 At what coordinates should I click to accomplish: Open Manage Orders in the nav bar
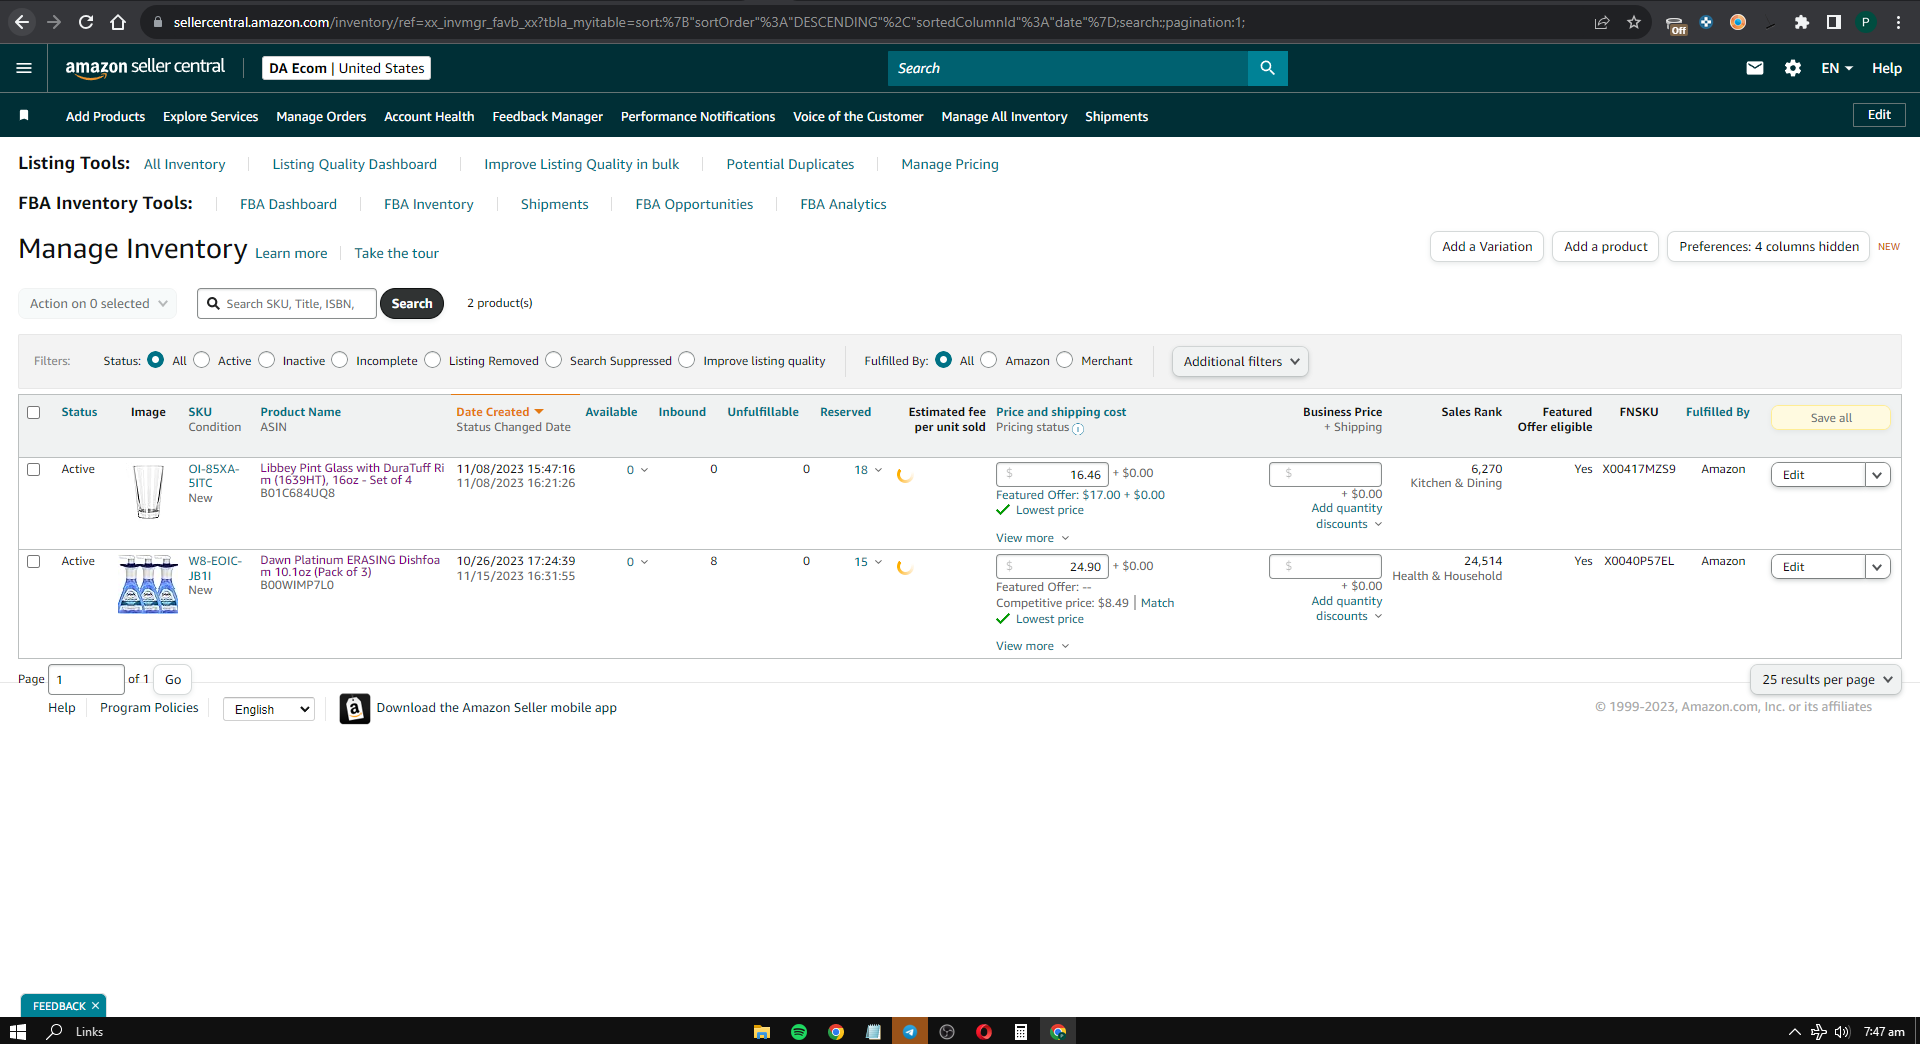tap(321, 117)
